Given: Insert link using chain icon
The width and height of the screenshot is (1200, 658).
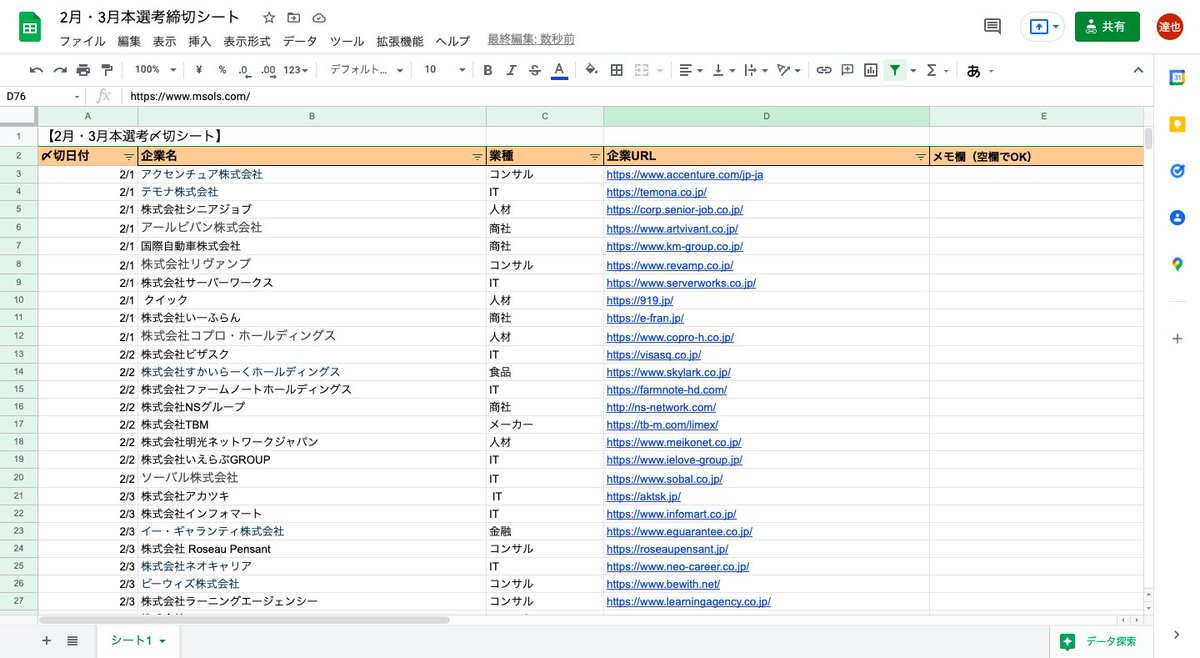Looking at the screenshot, I should (824, 70).
